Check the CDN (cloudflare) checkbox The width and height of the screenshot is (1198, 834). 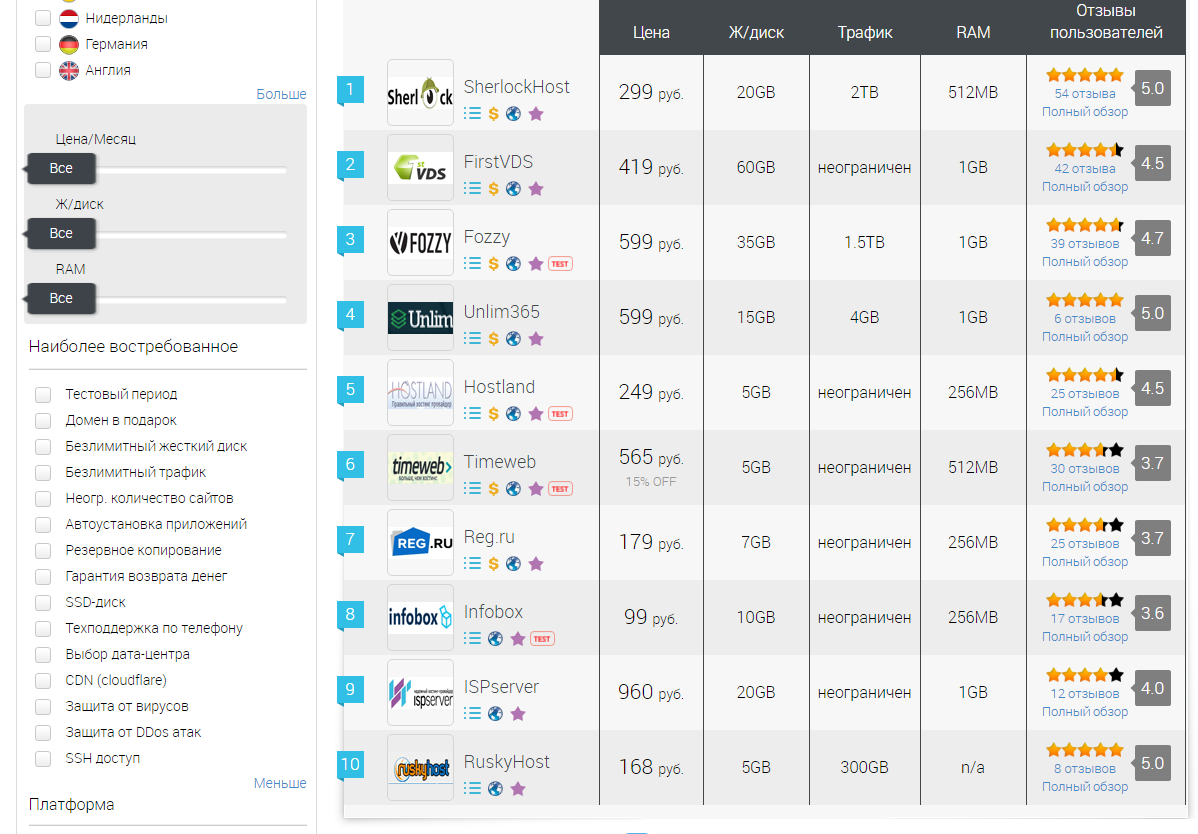coord(43,680)
